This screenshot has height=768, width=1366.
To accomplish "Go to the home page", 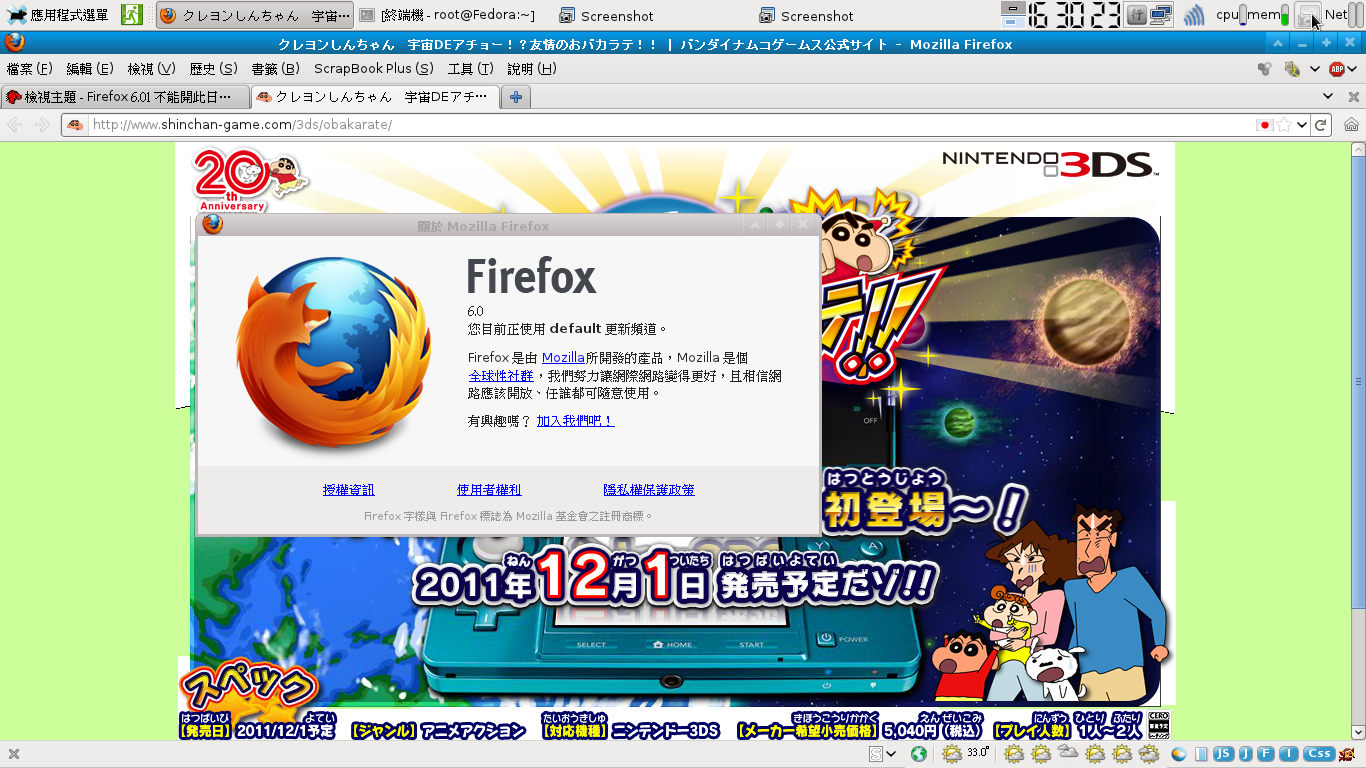I will tap(1351, 125).
